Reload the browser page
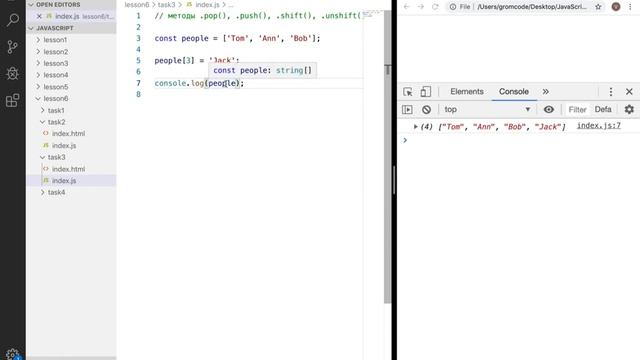Image resolution: width=640 pixels, height=360 pixels. pyautogui.click(x=435, y=7)
